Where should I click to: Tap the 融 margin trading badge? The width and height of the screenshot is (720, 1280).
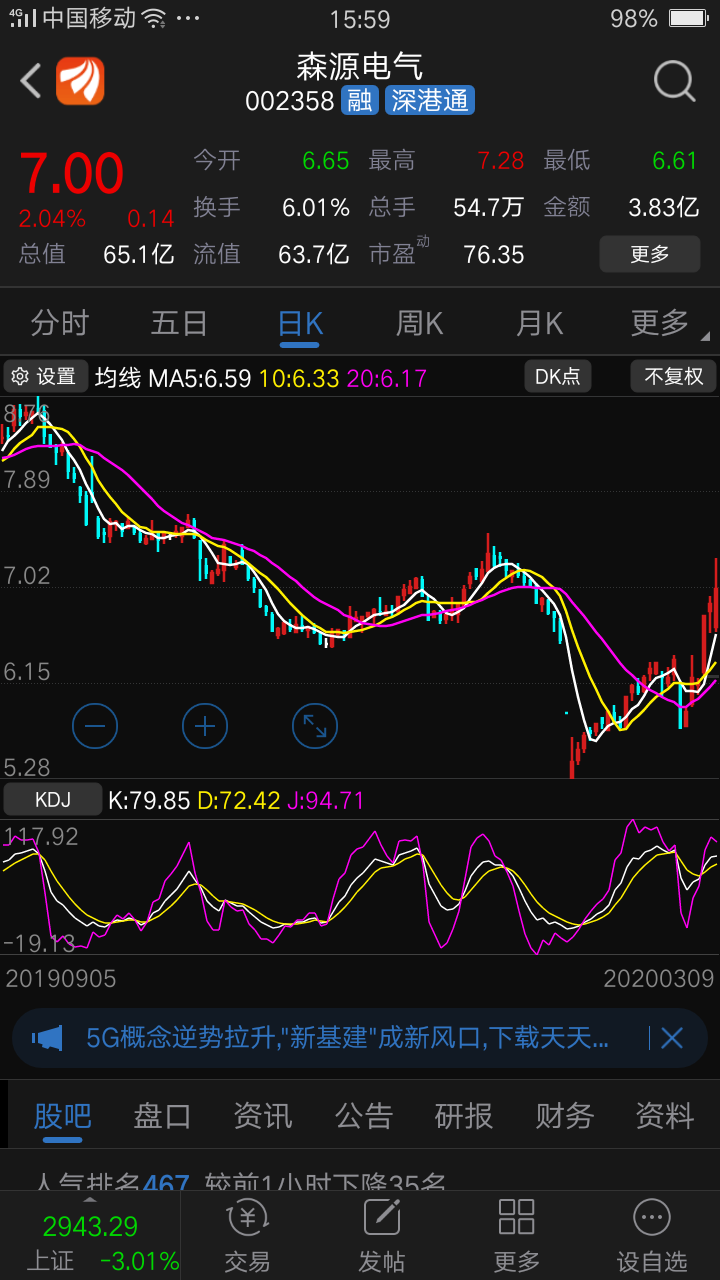[358, 100]
